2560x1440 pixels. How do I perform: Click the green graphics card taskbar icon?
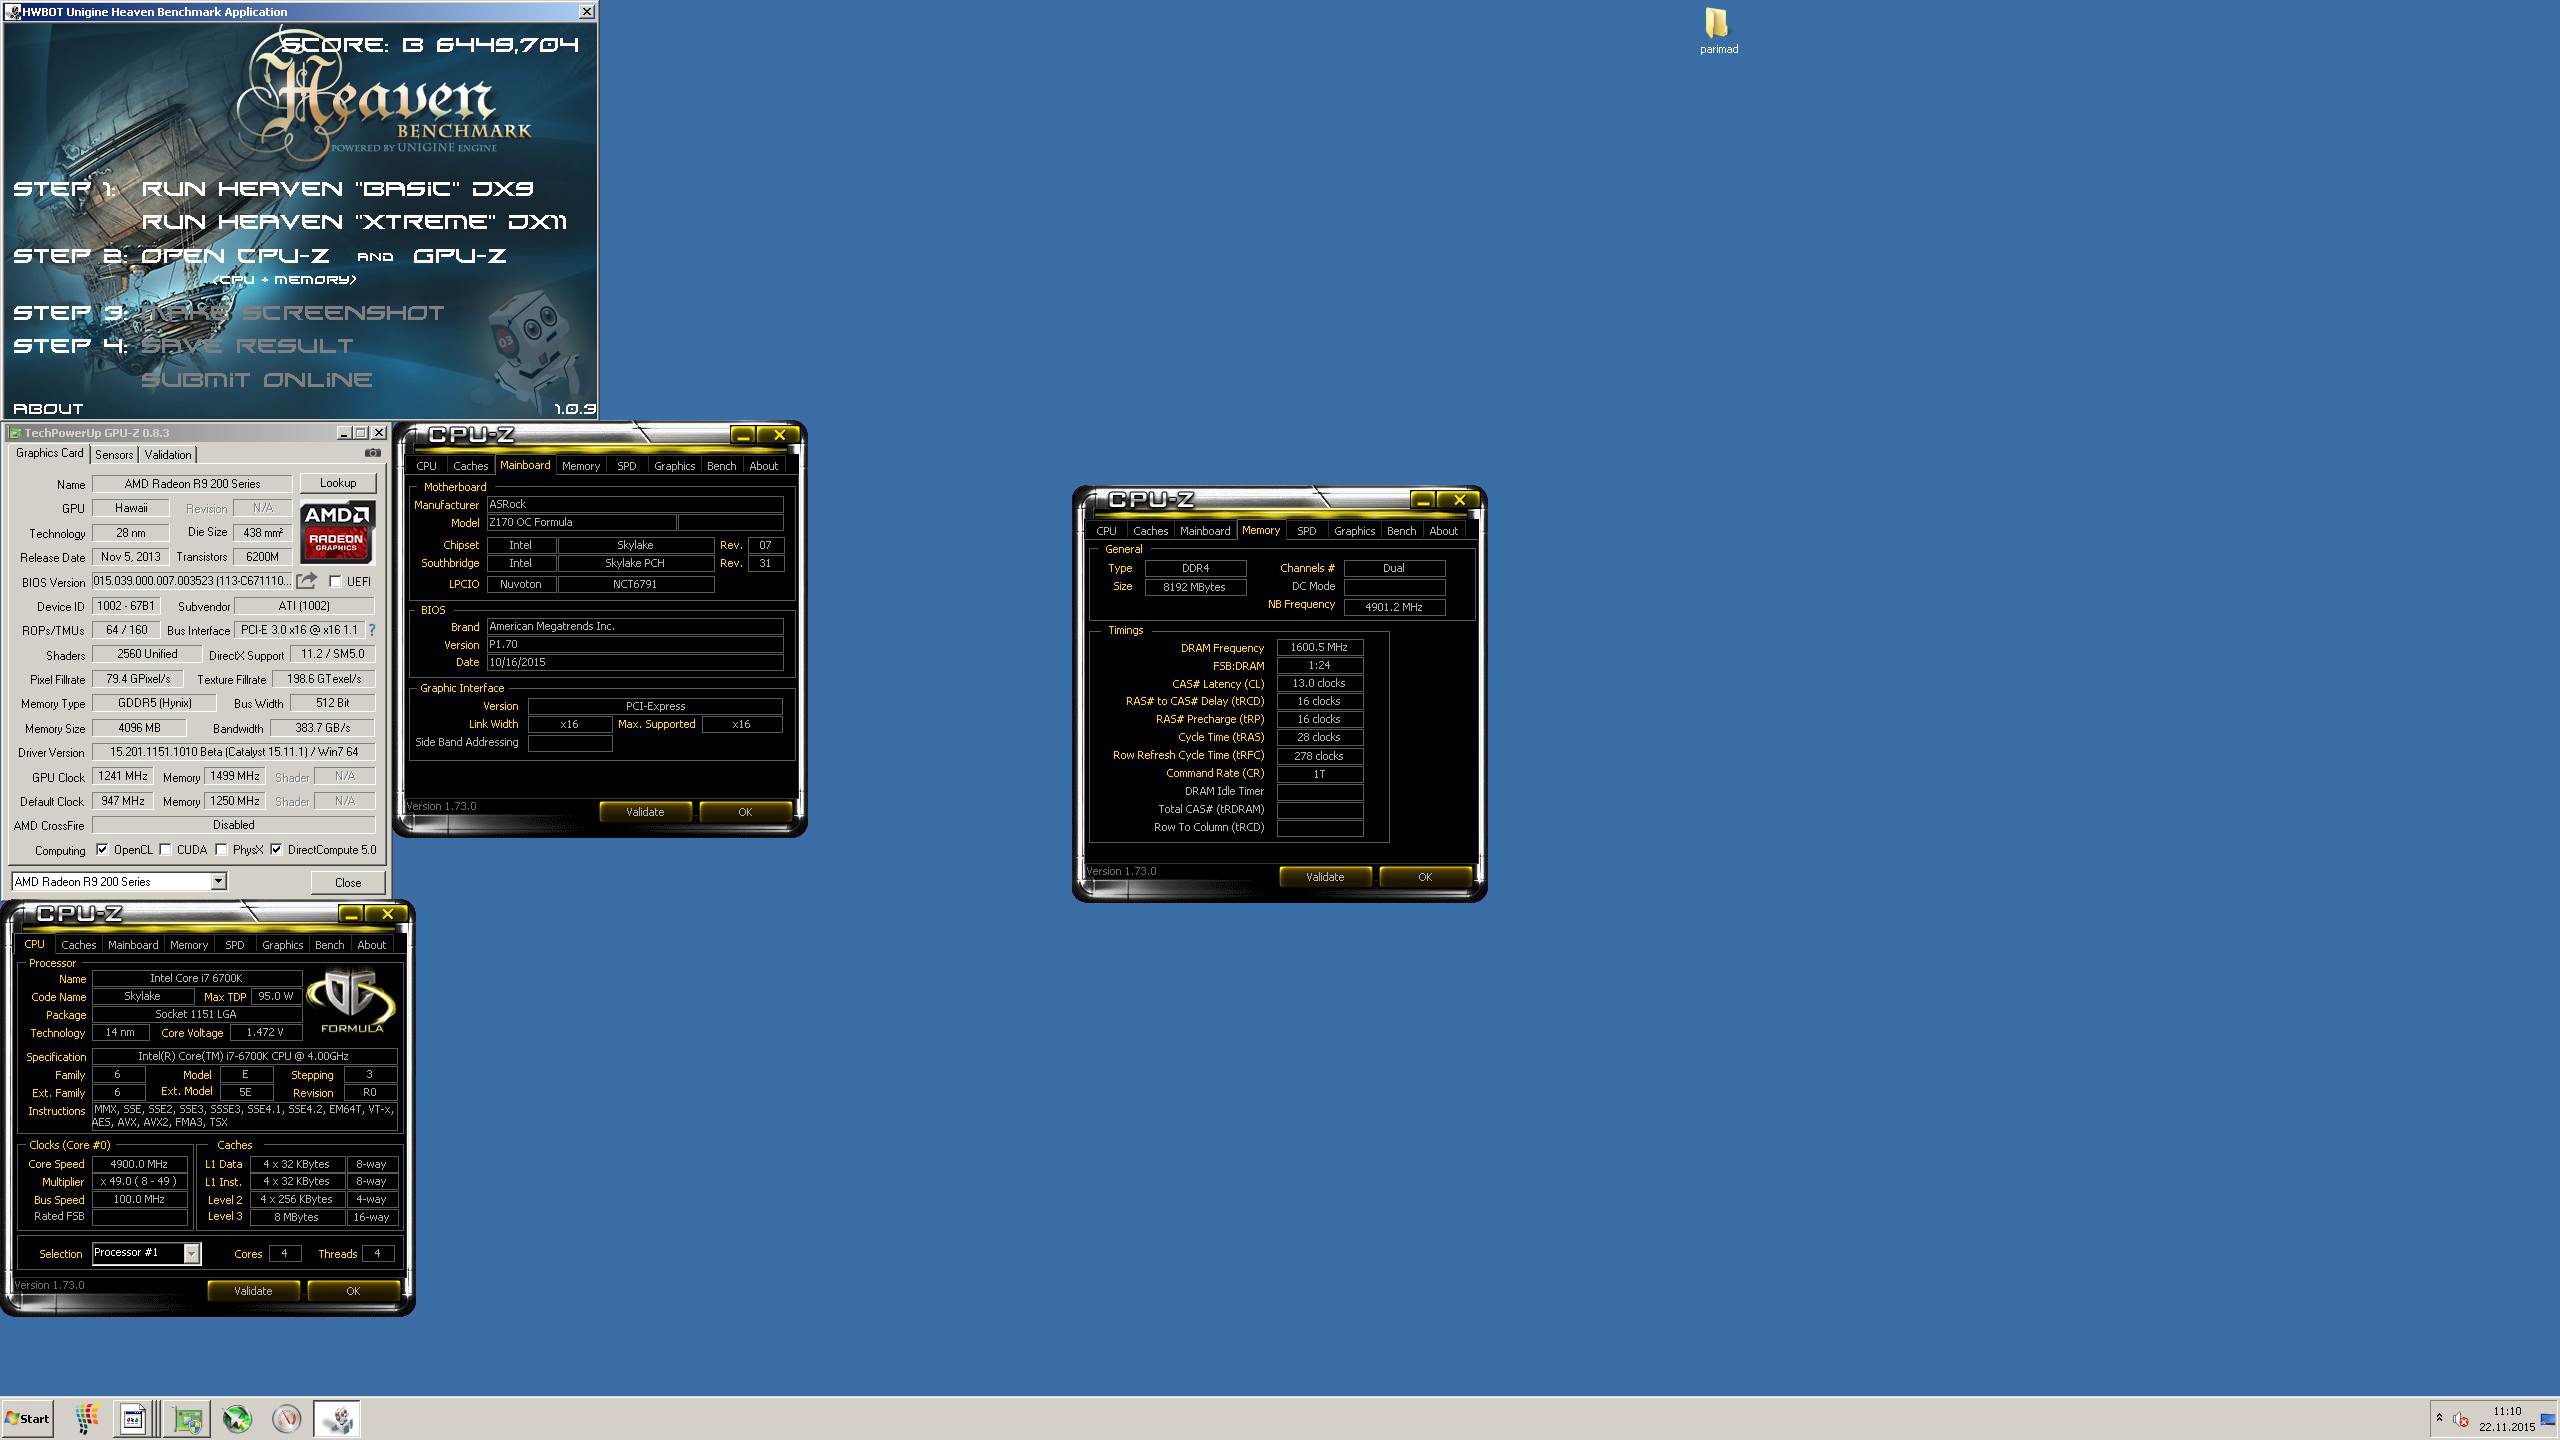point(187,1418)
